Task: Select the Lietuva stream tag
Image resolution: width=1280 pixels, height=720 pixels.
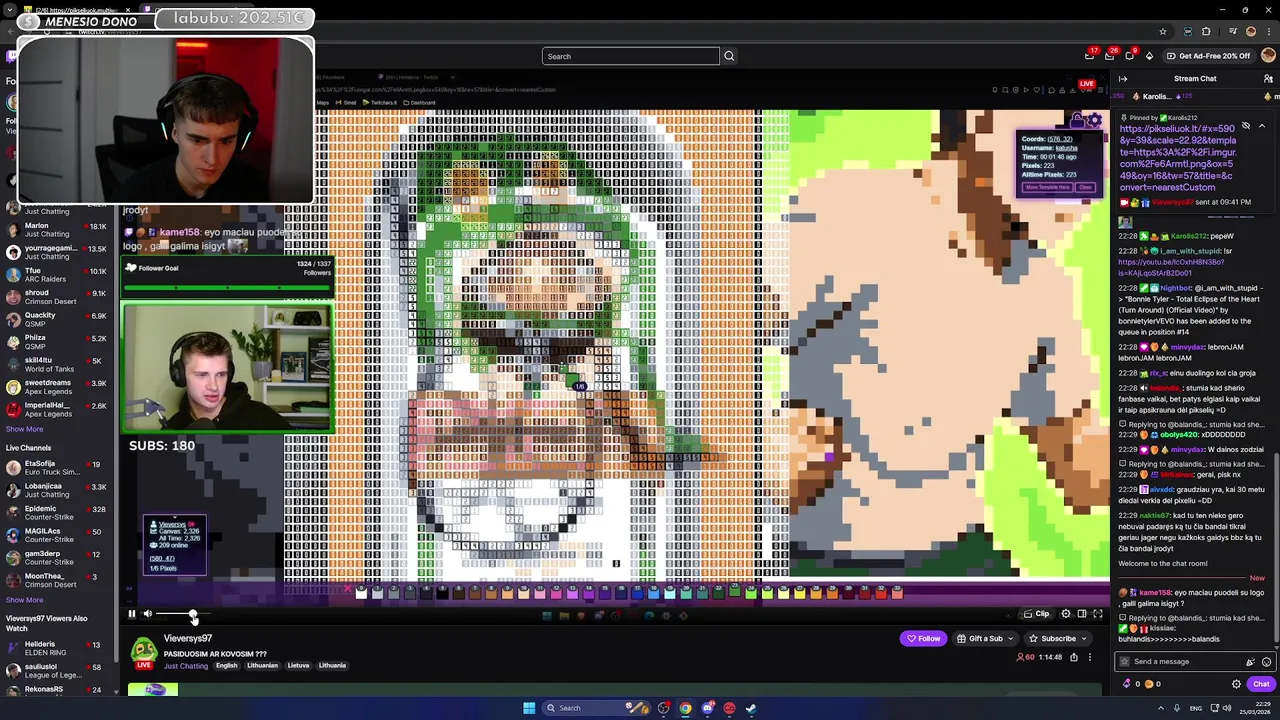Action: click(298, 666)
